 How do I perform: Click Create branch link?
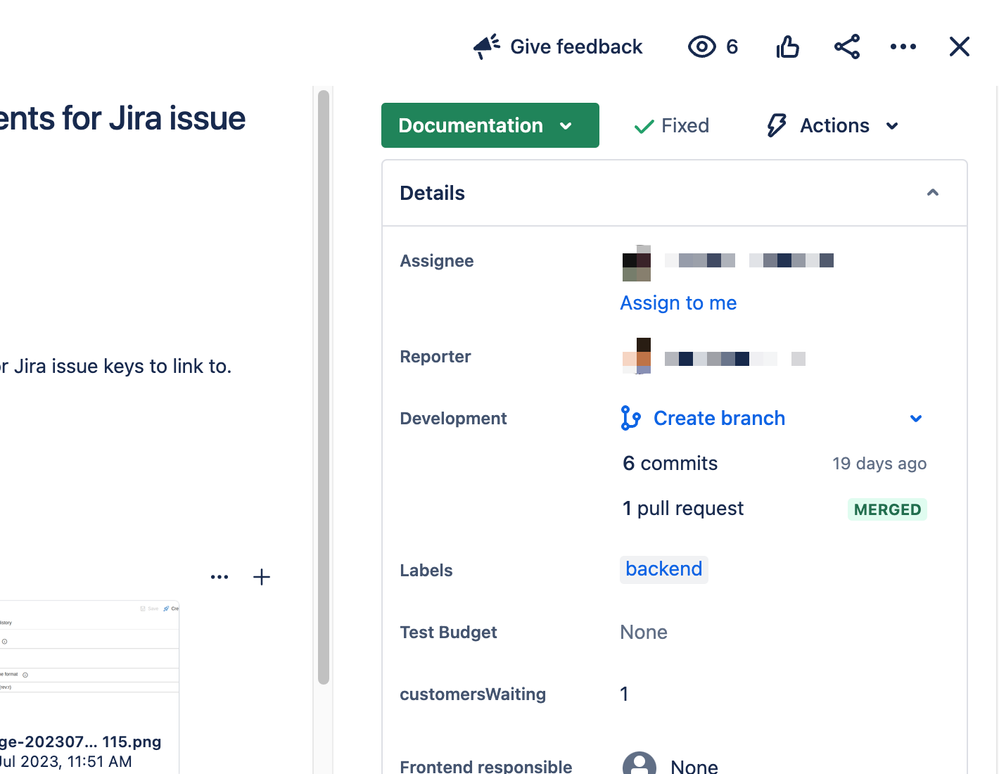(719, 418)
